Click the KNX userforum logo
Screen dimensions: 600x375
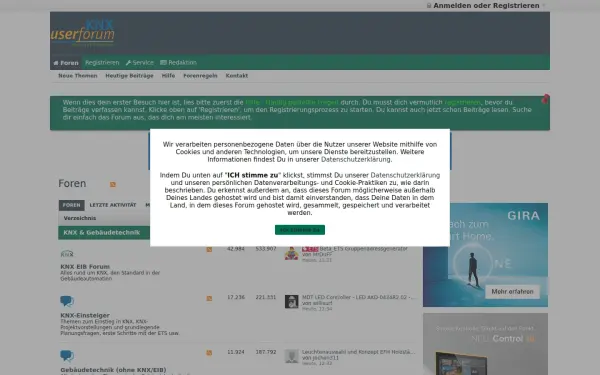(83, 33)
